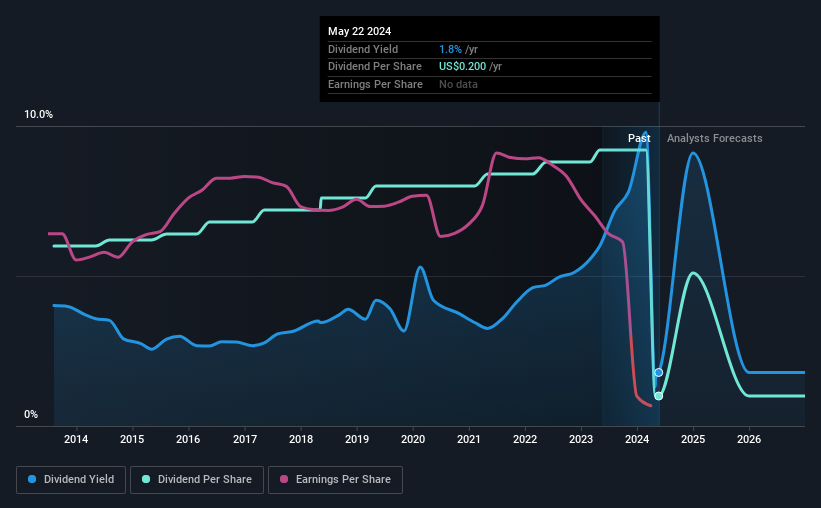
Task: Click the pink Earnings Per Share legend dot
Action: (x=284, y=479)
